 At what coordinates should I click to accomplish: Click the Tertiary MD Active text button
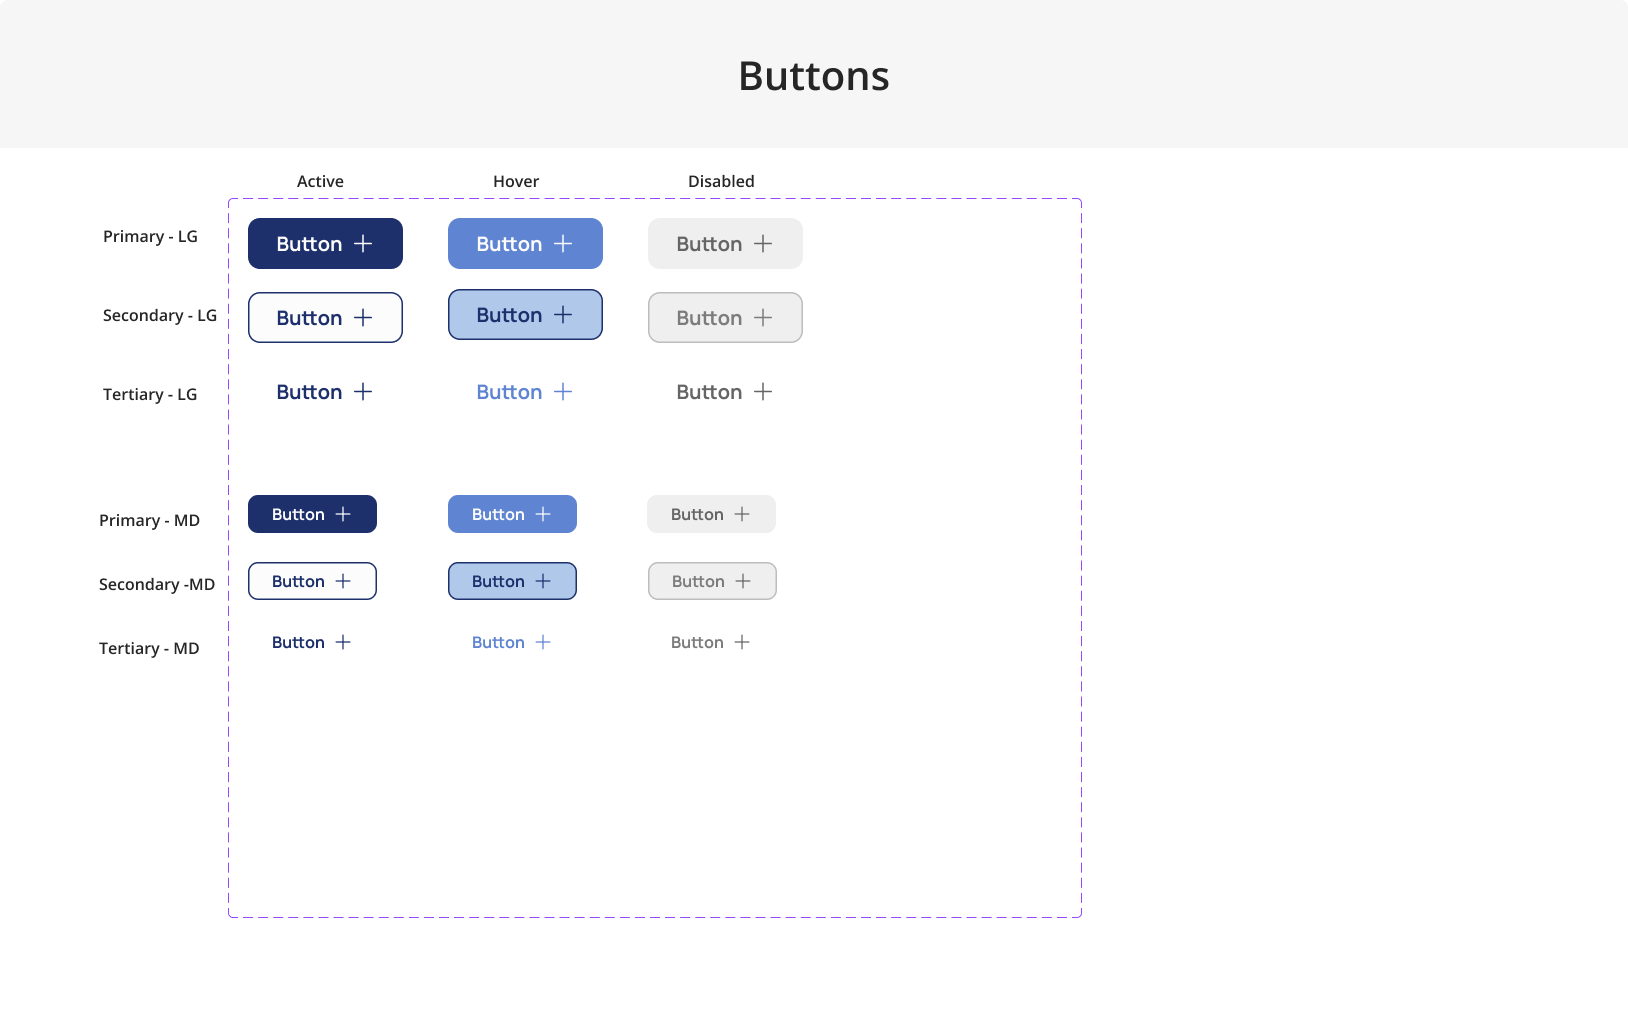312,642
